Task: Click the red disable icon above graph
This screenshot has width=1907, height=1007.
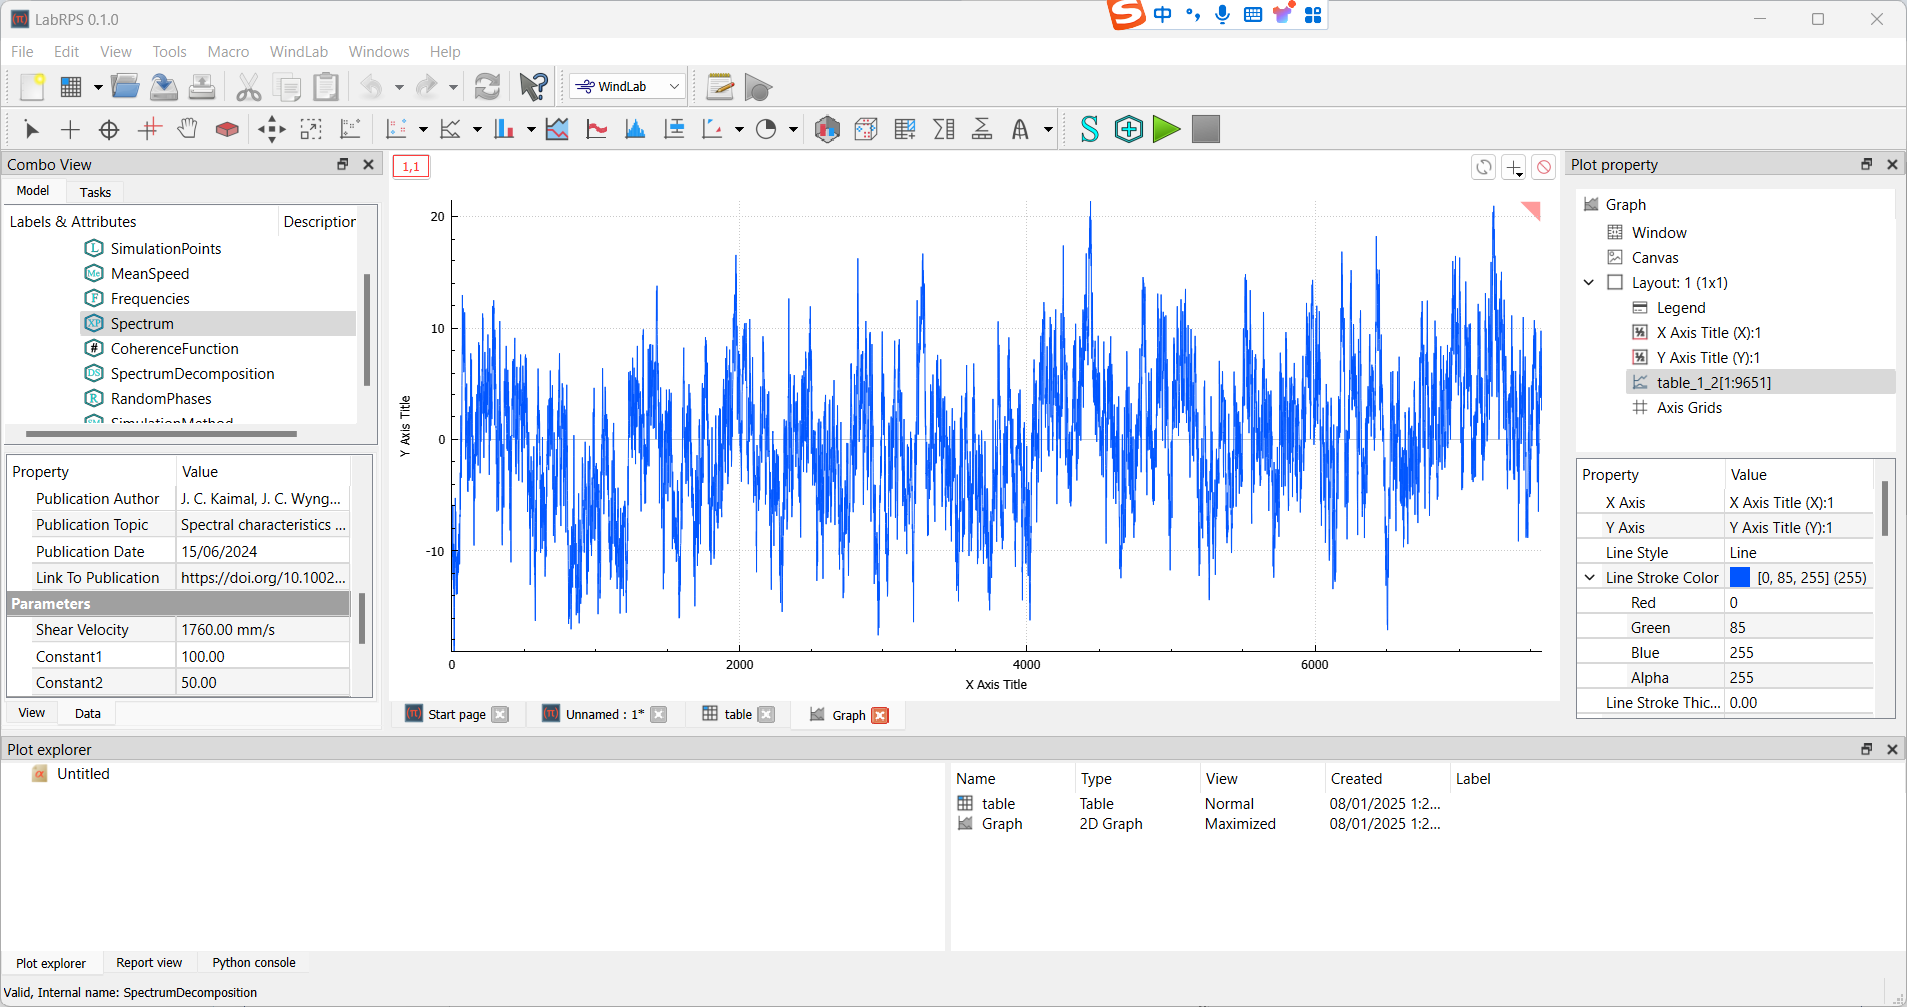Action: [1544, 167]
